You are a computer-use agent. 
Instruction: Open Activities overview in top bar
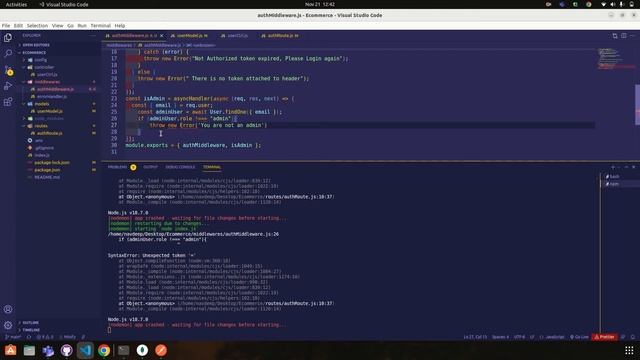(x=16, y=4)
